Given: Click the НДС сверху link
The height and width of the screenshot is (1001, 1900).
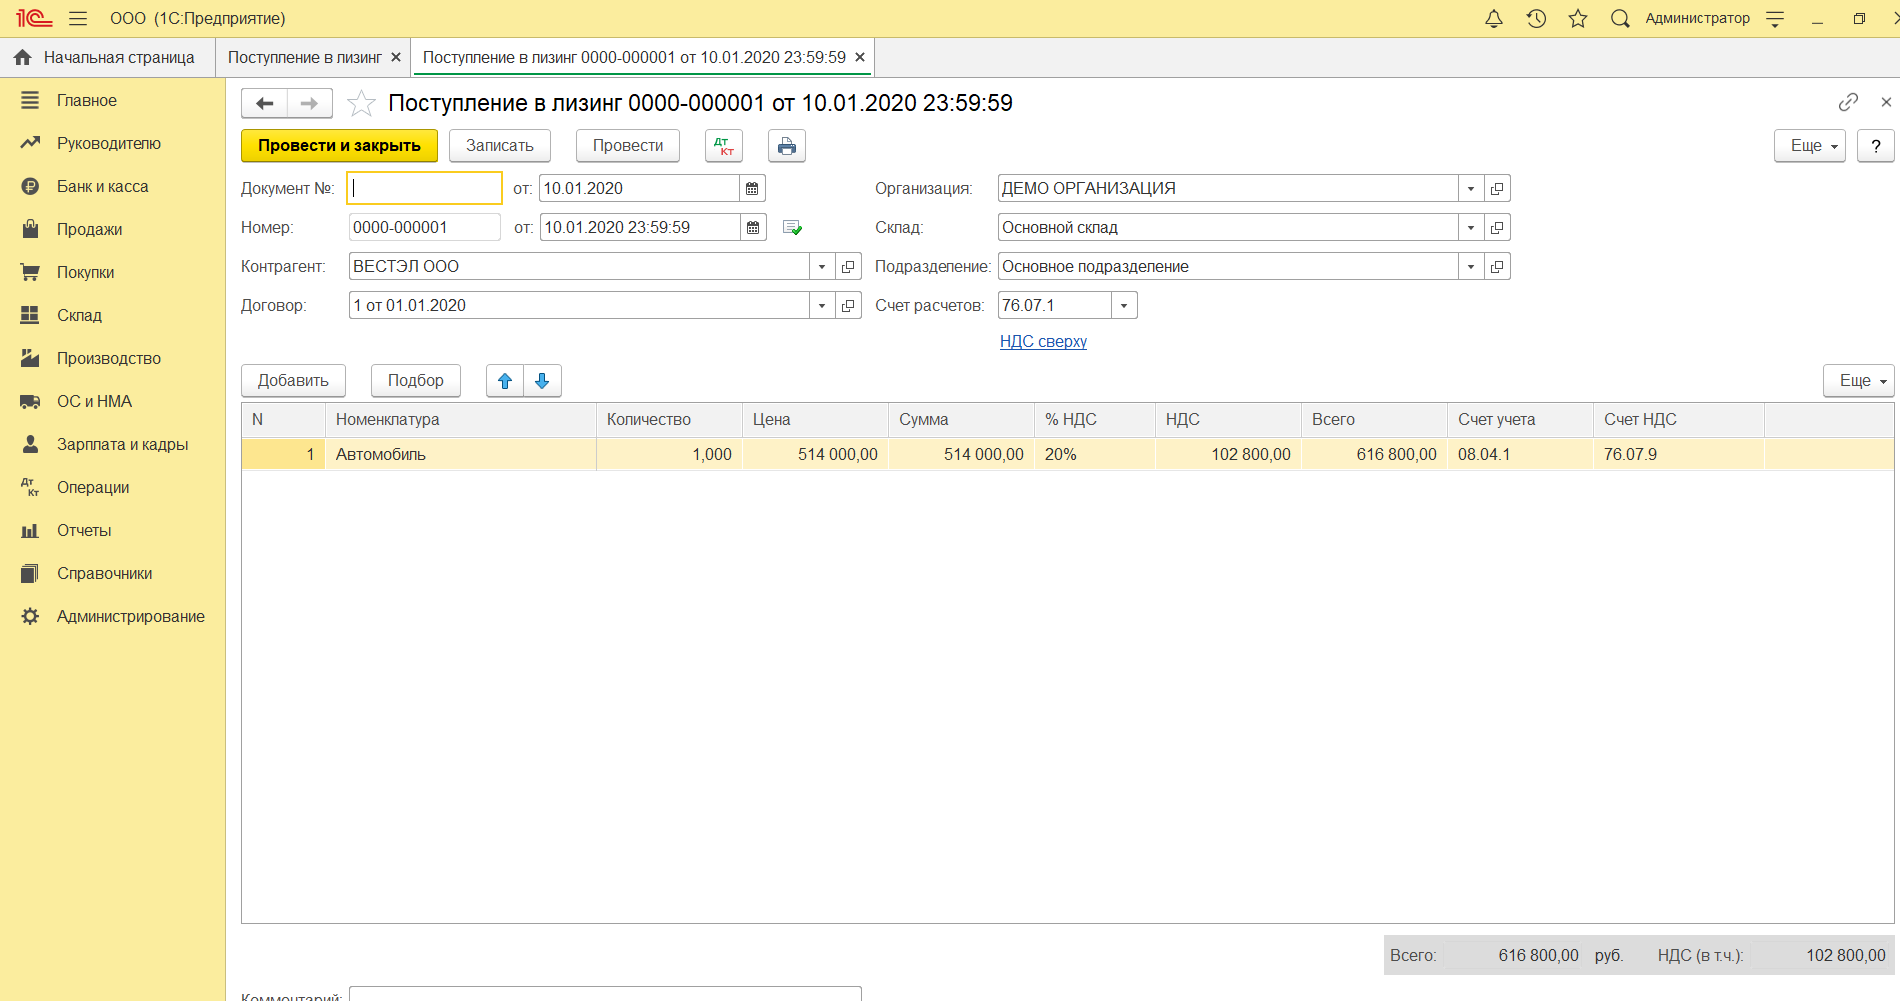Looking at the screenshot, I should click(1043, 341).
